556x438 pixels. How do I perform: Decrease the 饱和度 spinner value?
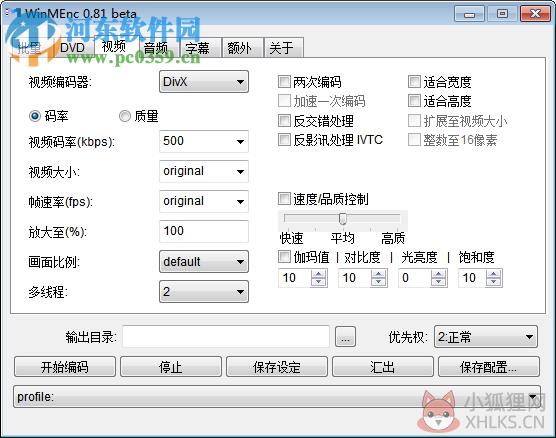(x=494, y=282)
